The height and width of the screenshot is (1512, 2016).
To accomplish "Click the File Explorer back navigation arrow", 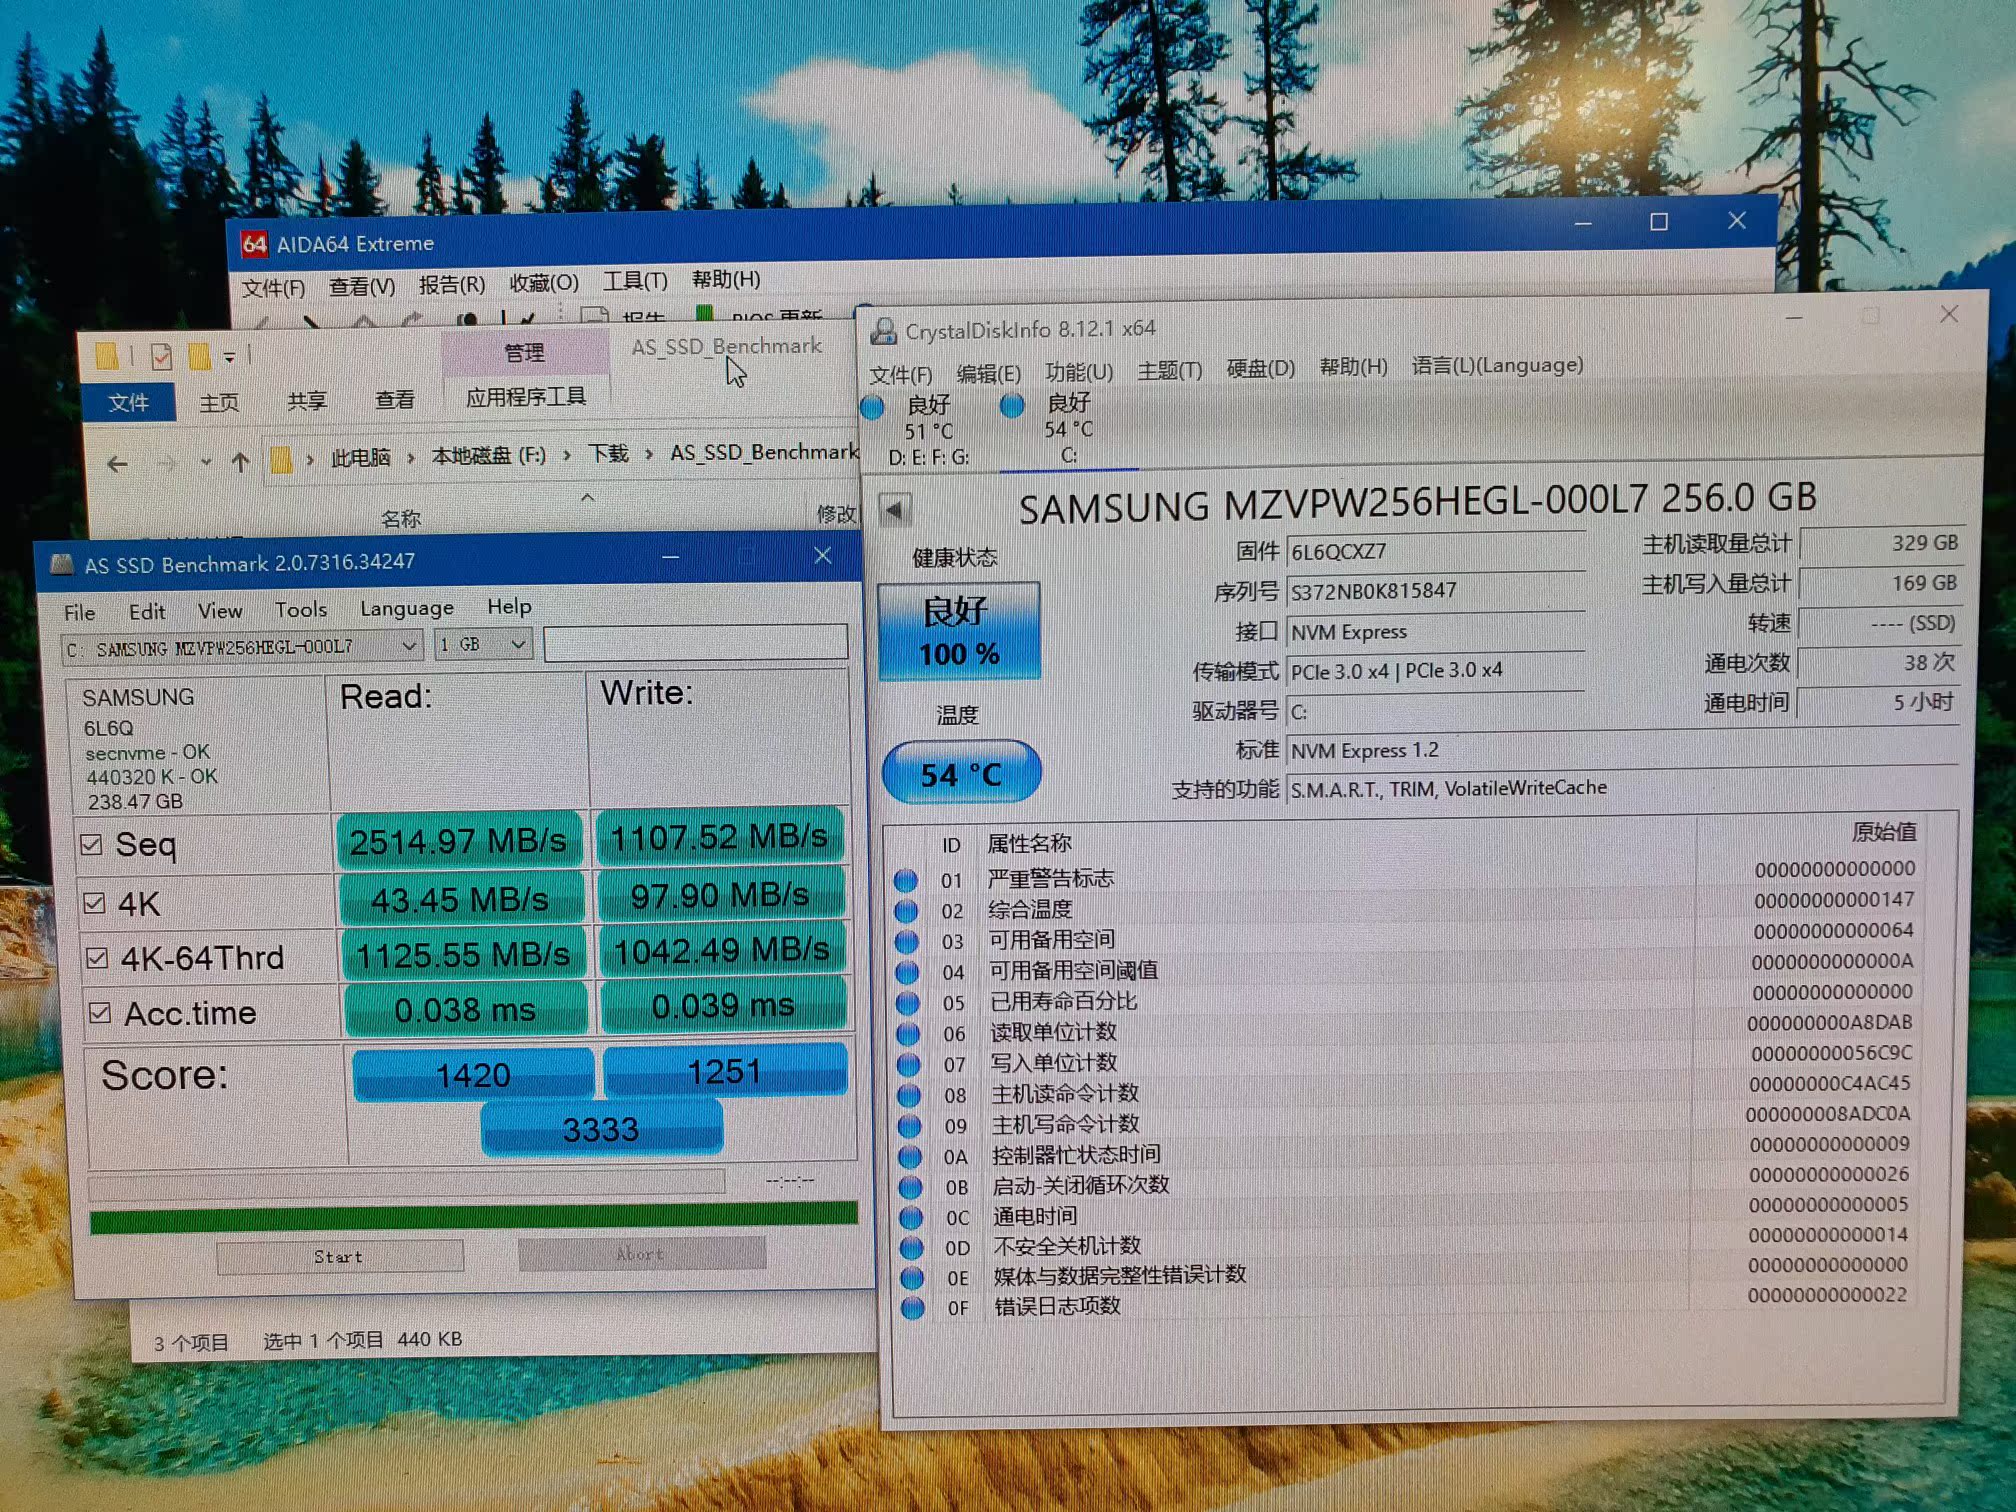I will pos(118,464).
